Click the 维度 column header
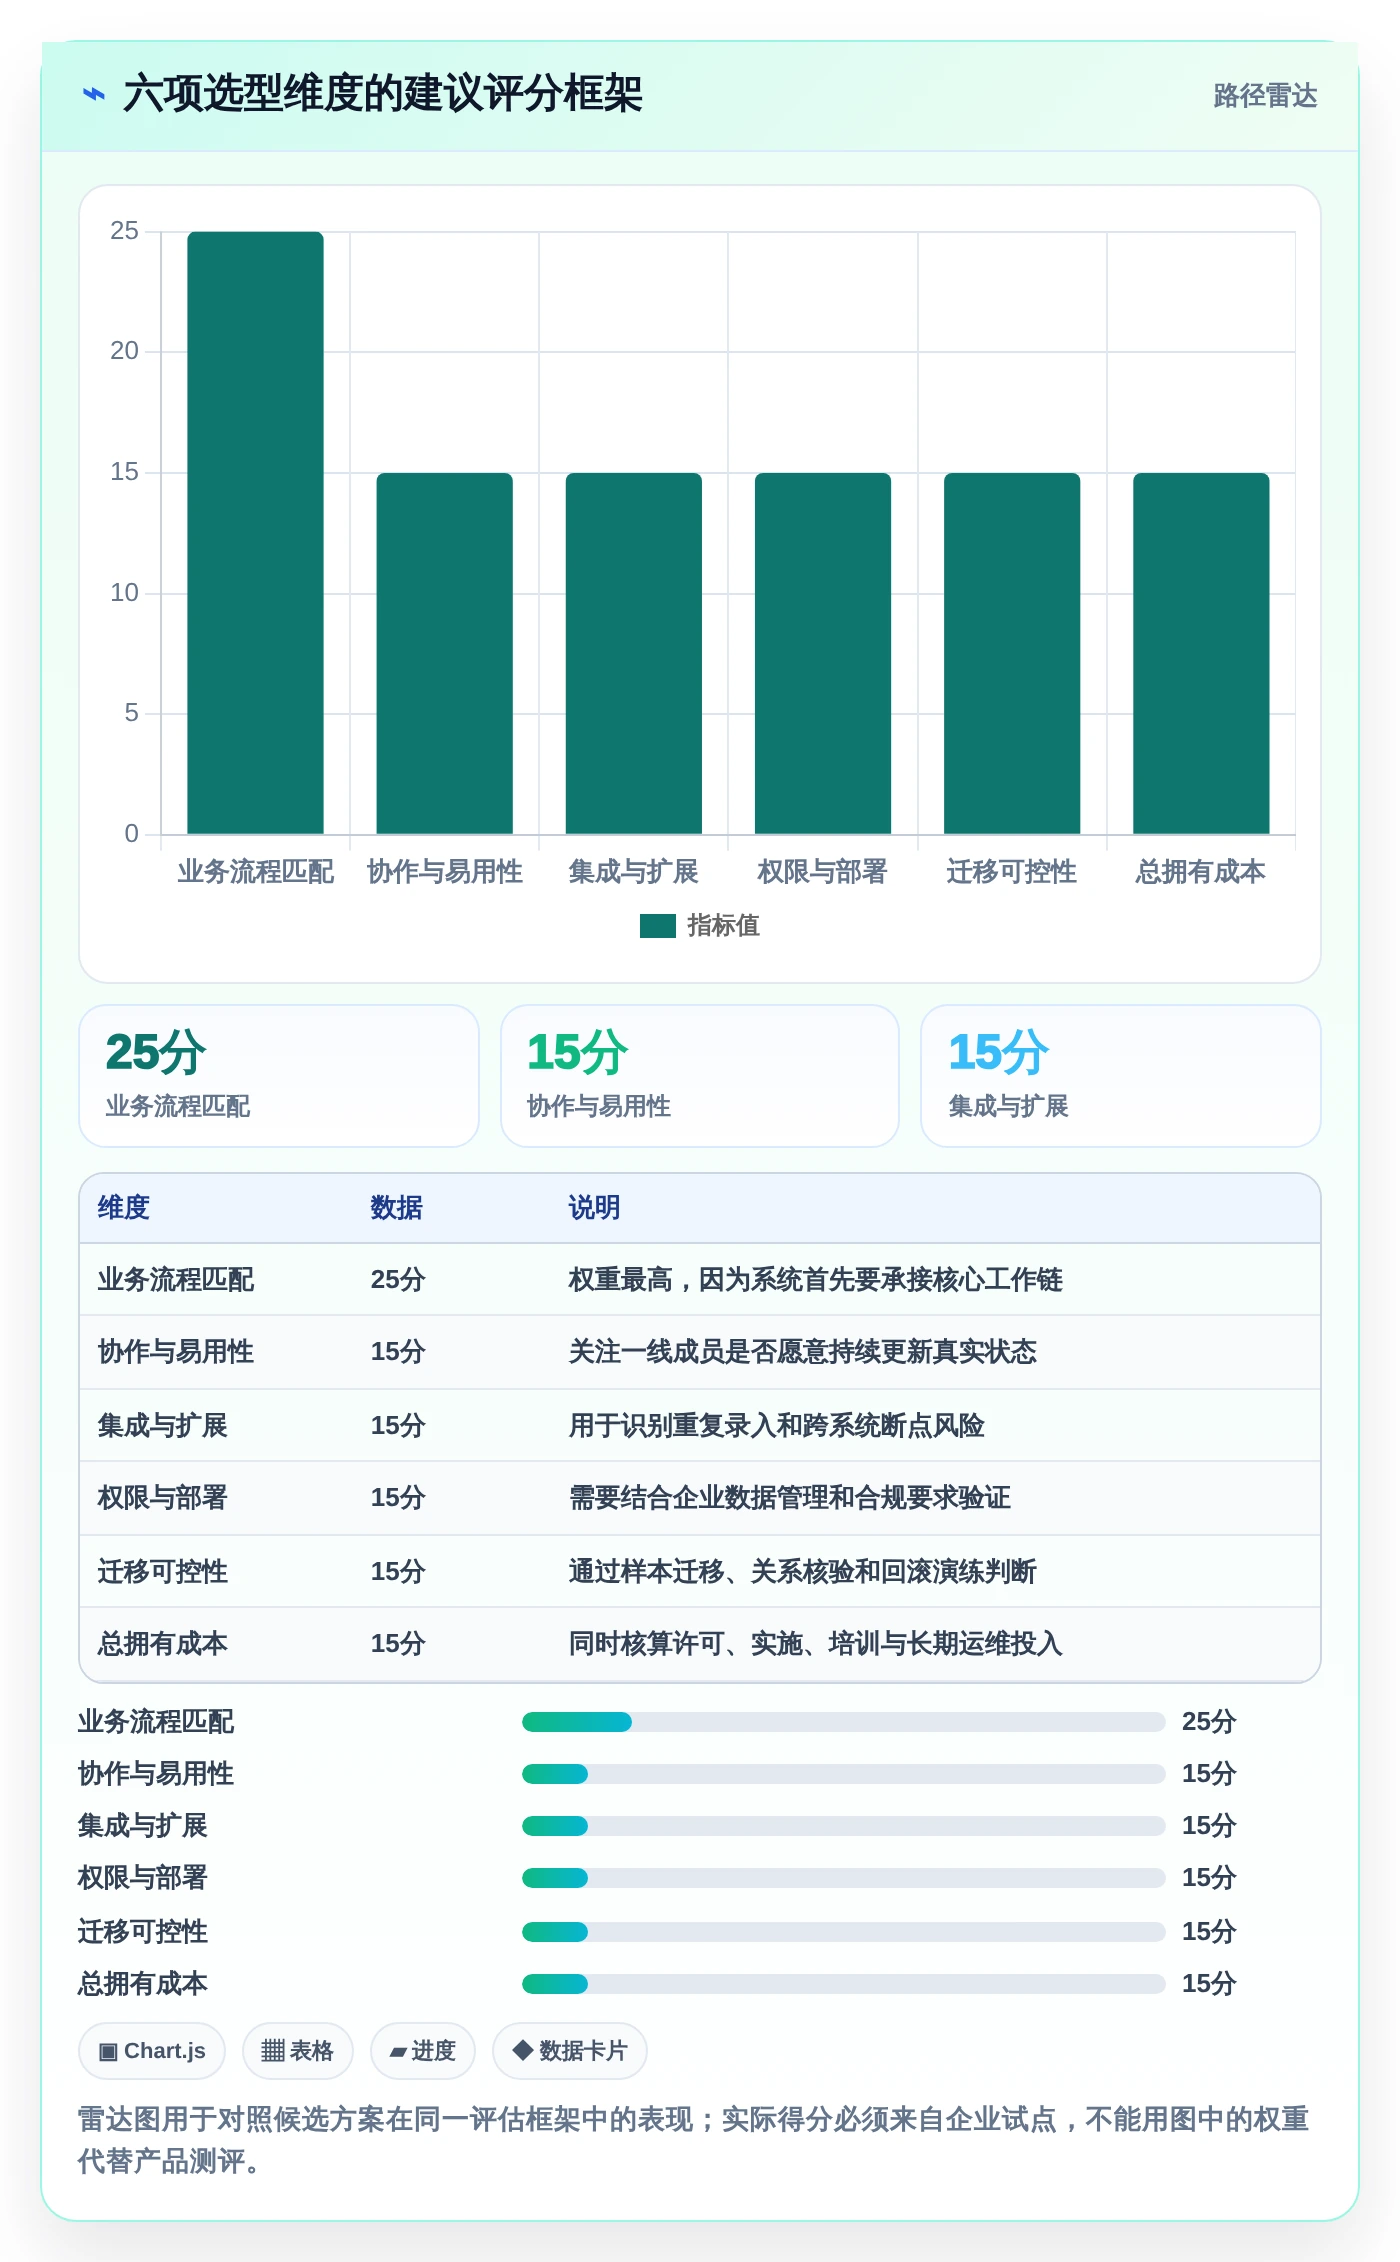This screenshot has height=2262, width=1400. (x=124, y=1208)
